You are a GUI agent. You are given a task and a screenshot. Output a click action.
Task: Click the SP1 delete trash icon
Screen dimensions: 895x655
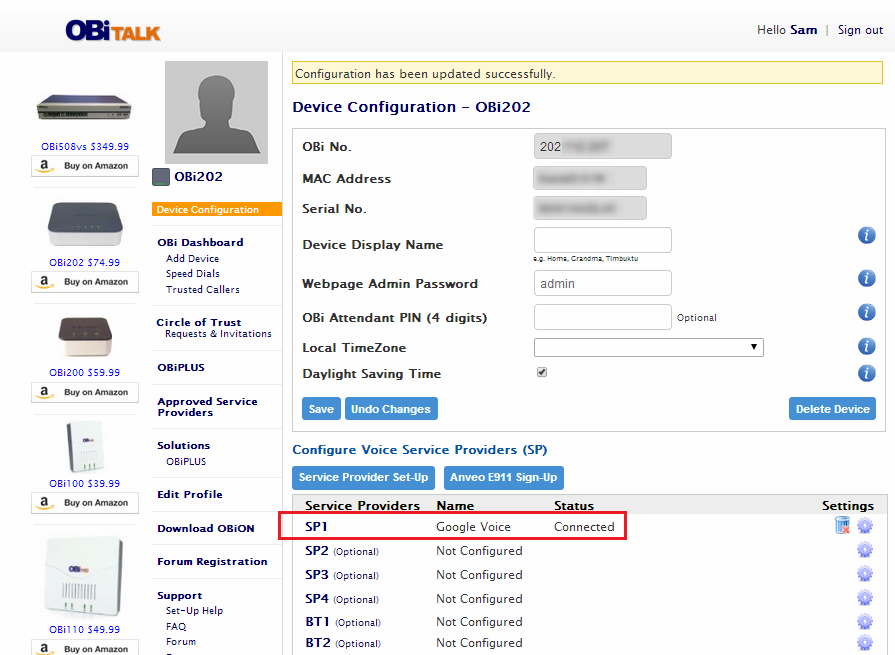[x=843, y=527]
